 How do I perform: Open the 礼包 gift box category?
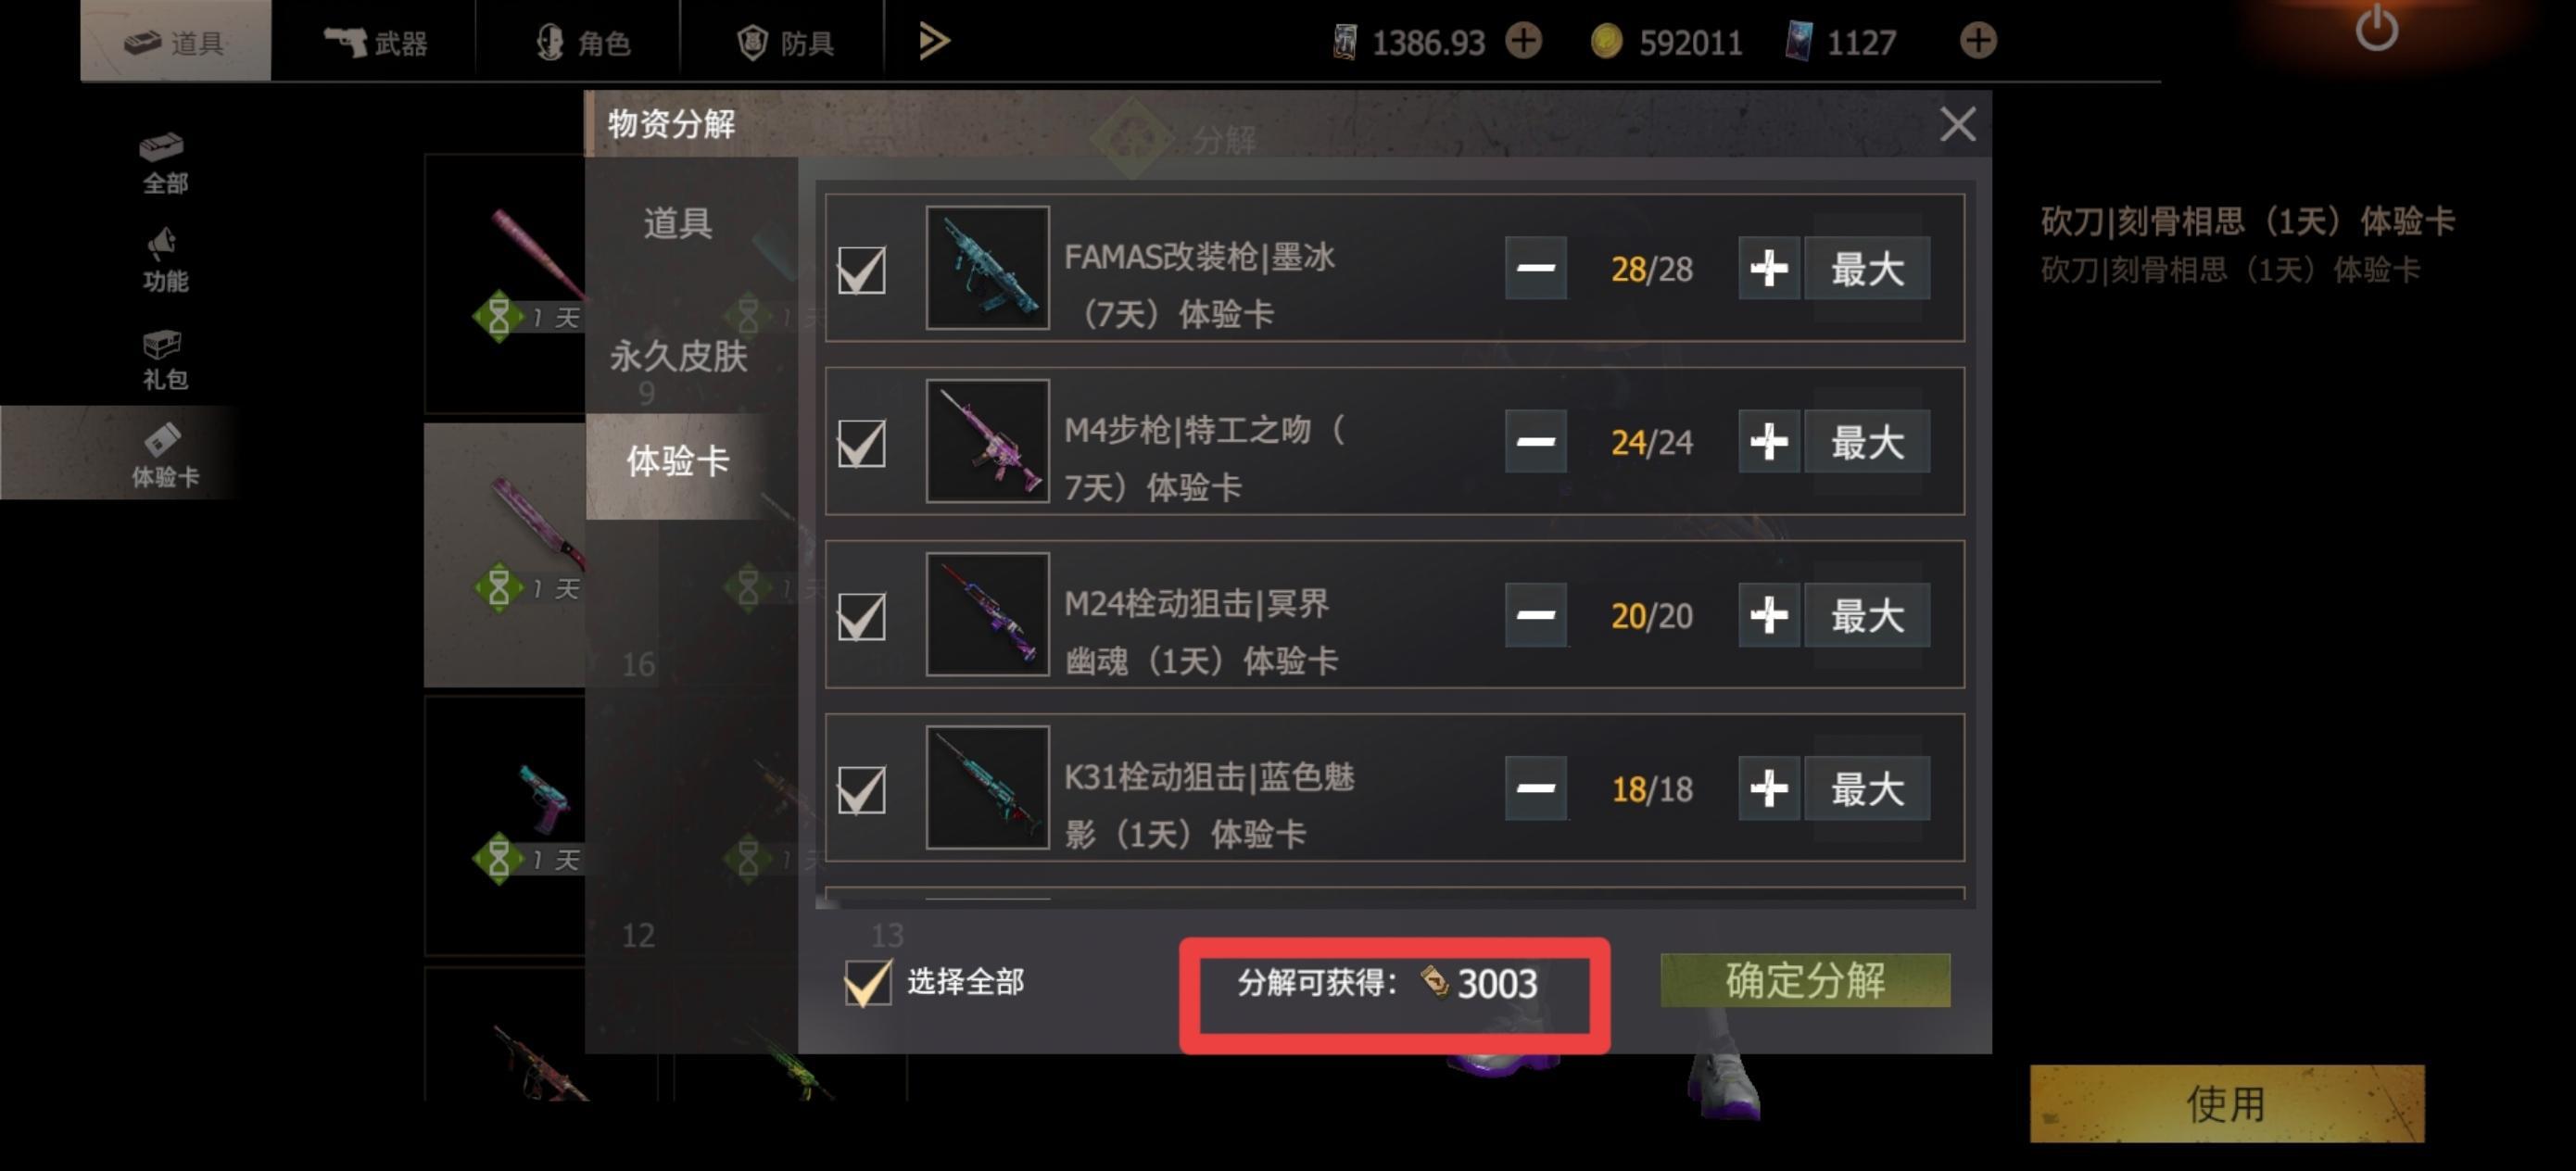coord(164,359)
